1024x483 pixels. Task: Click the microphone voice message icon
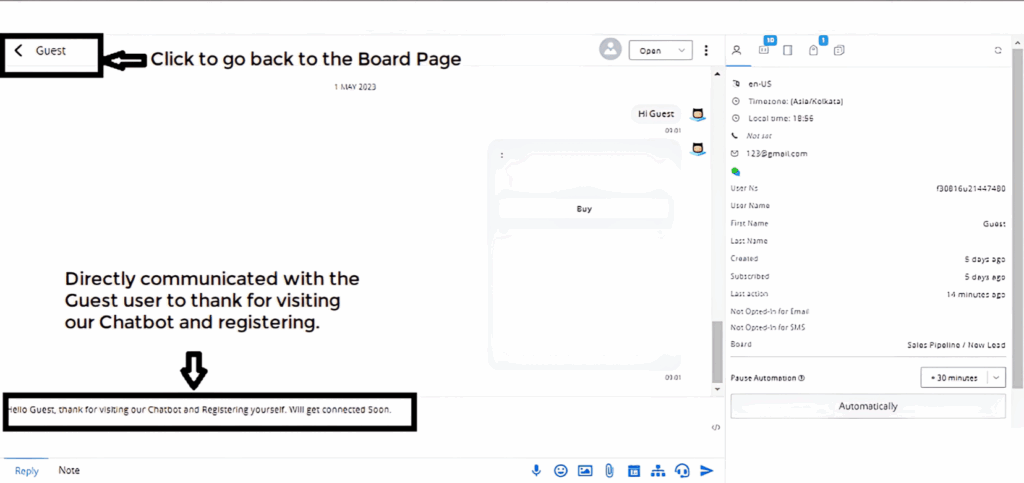tap(537, 470)
